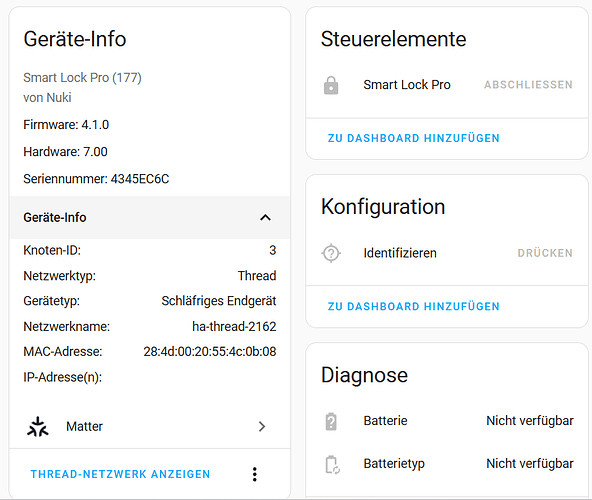
Task: Click the lock icon beside Smart Lock Pro
Action: (x=331, y=85)
